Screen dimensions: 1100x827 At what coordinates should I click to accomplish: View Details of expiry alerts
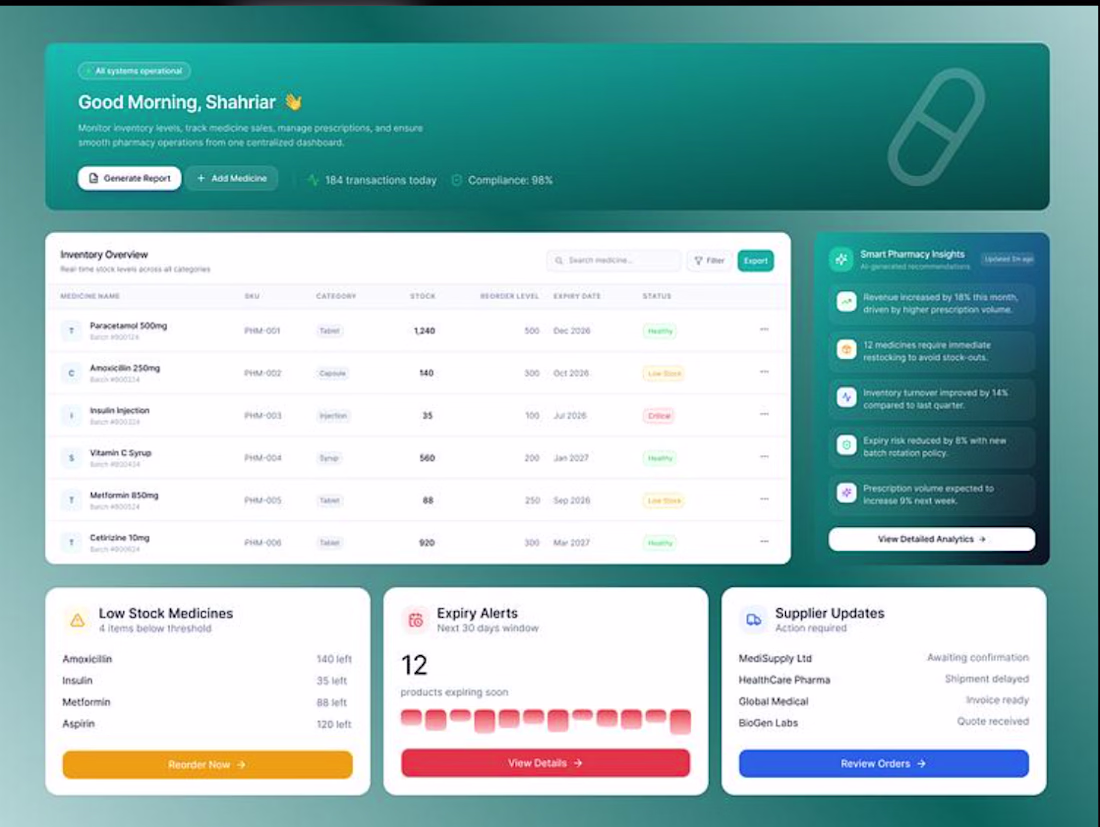(546, 763)
